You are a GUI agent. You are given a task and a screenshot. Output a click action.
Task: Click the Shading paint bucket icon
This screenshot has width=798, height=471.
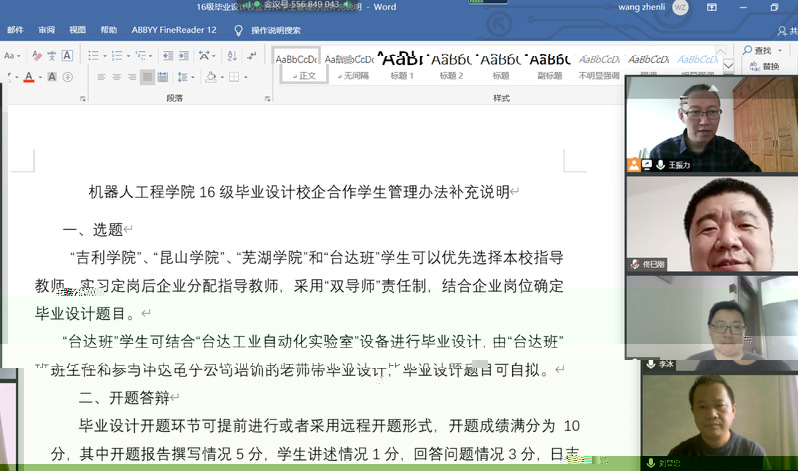[211, 77]
